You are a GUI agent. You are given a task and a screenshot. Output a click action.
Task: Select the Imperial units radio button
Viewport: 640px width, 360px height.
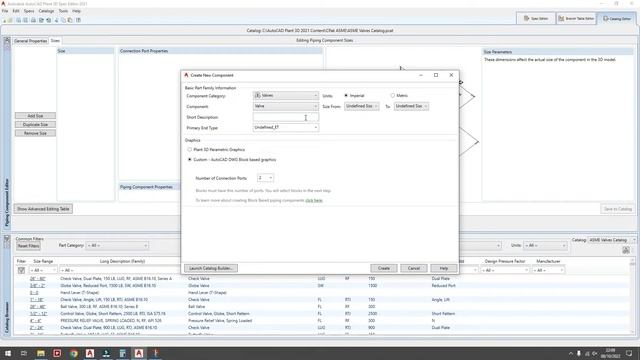coord(346,96)
